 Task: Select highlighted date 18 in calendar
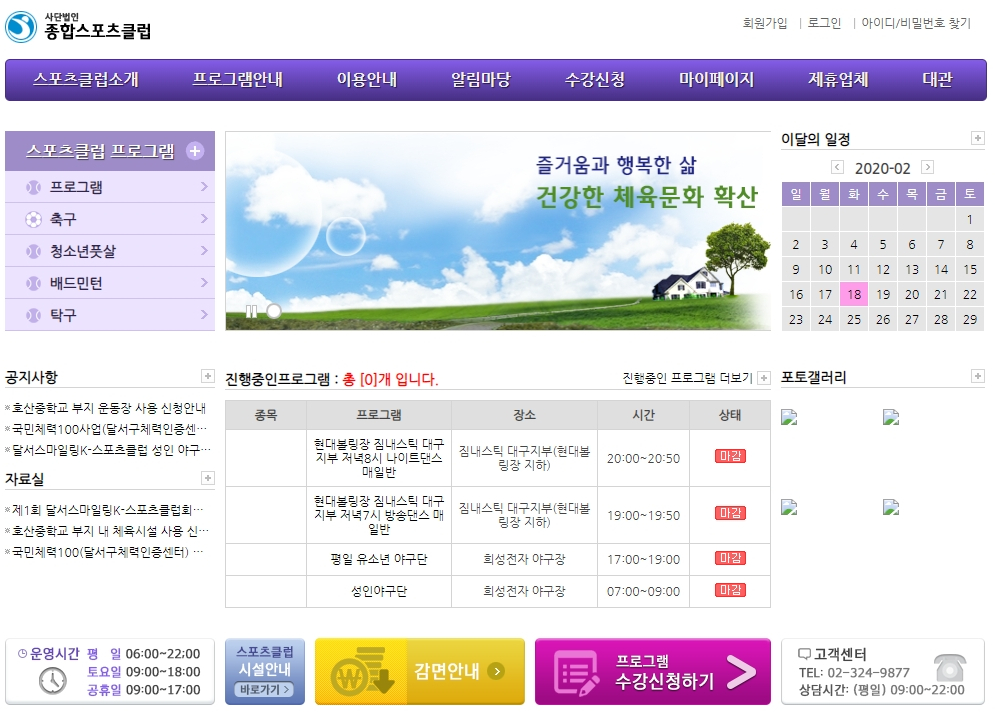coord(853,295)
